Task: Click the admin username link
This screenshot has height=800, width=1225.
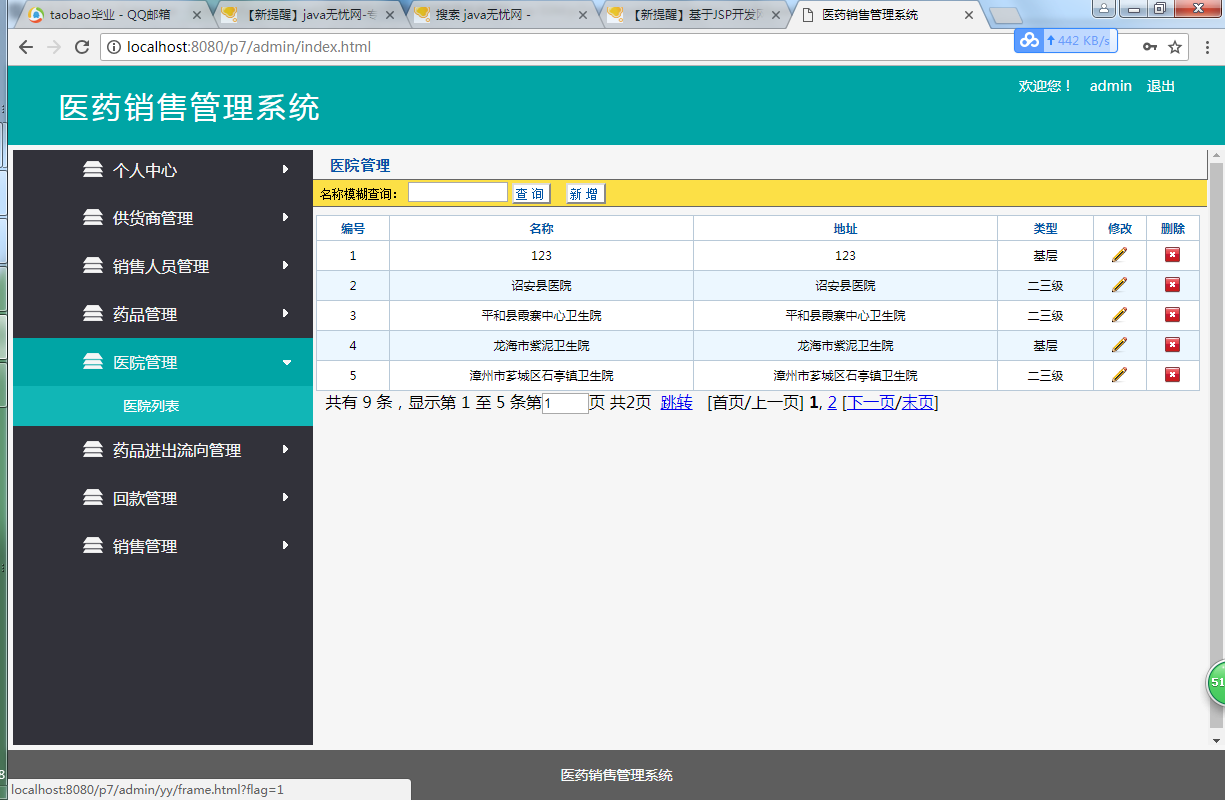Action: 1110,86
